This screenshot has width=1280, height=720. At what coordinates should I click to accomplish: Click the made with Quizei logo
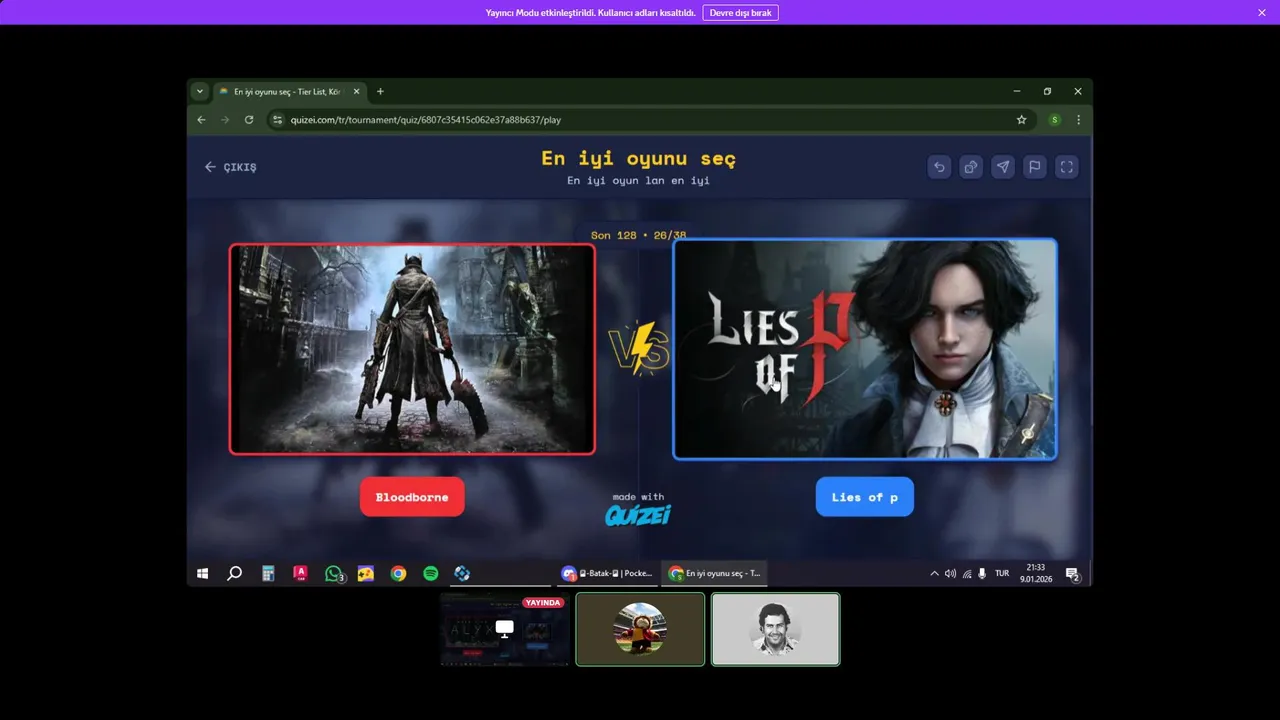pos(638,510)
